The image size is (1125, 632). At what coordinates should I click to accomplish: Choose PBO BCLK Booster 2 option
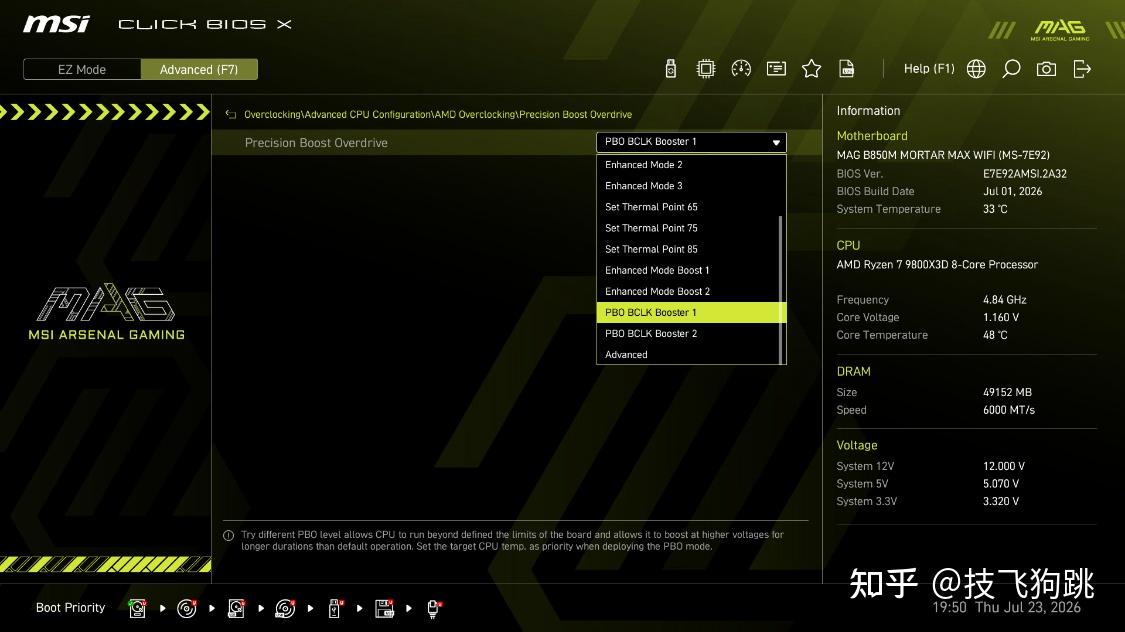tap(691, 334)
